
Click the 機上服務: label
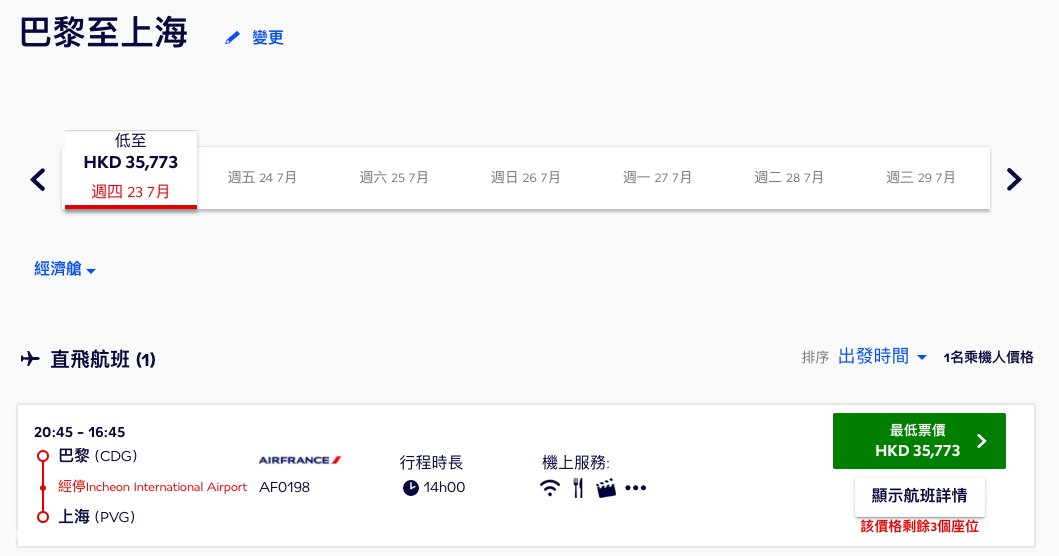tap(575, 463)
